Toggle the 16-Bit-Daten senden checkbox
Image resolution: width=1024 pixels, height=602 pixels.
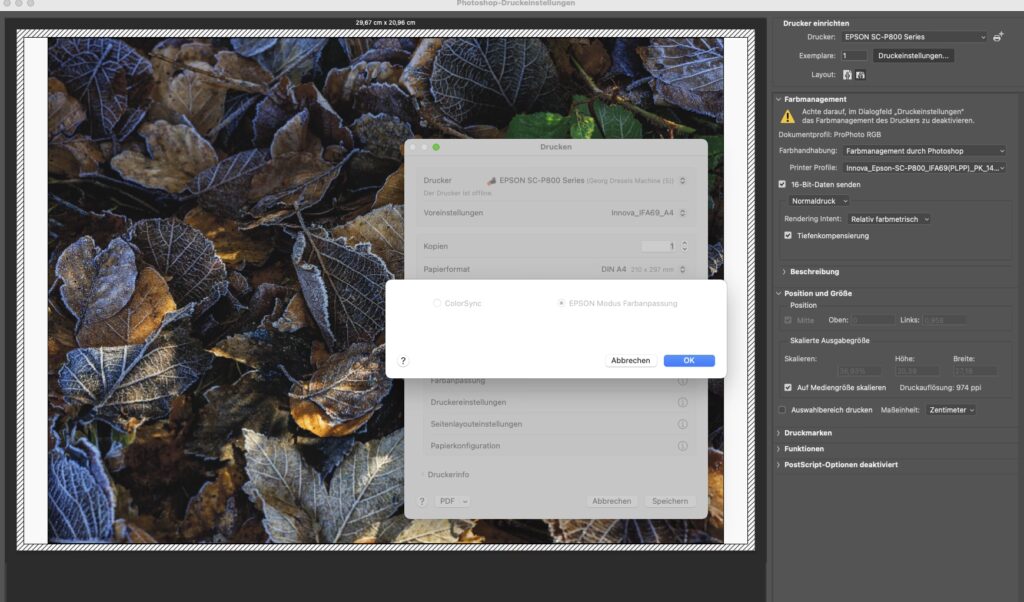tap(783, 184)
